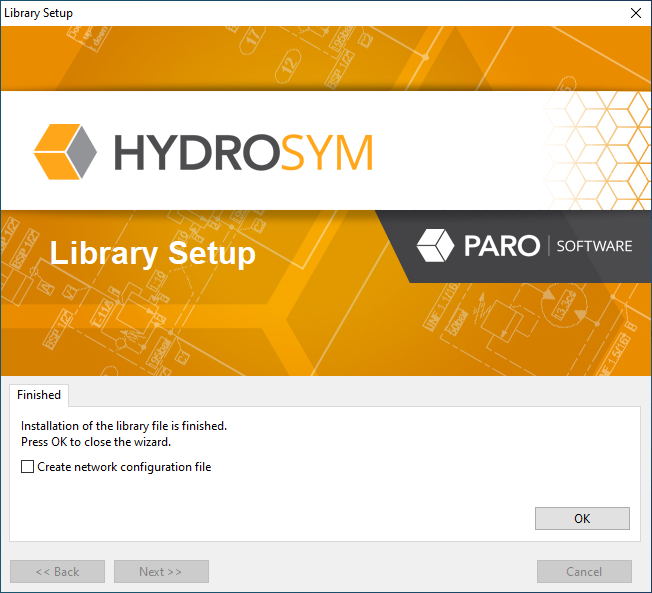Enable Create network configuration file checkbox
The height and width of the screenshot is (593, 652).
click(27, 467)
